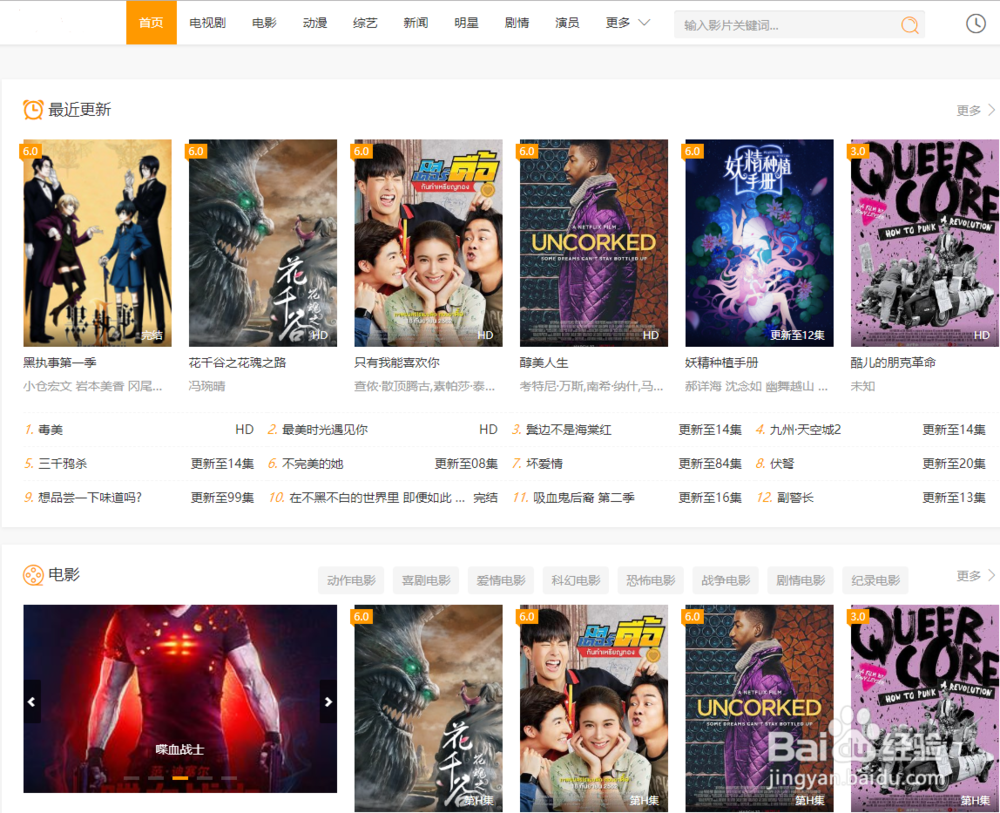The height and width of the screenshot is (813, 1000).
Task: Switch to the 电视剧 tab
Action: (207, 23)
